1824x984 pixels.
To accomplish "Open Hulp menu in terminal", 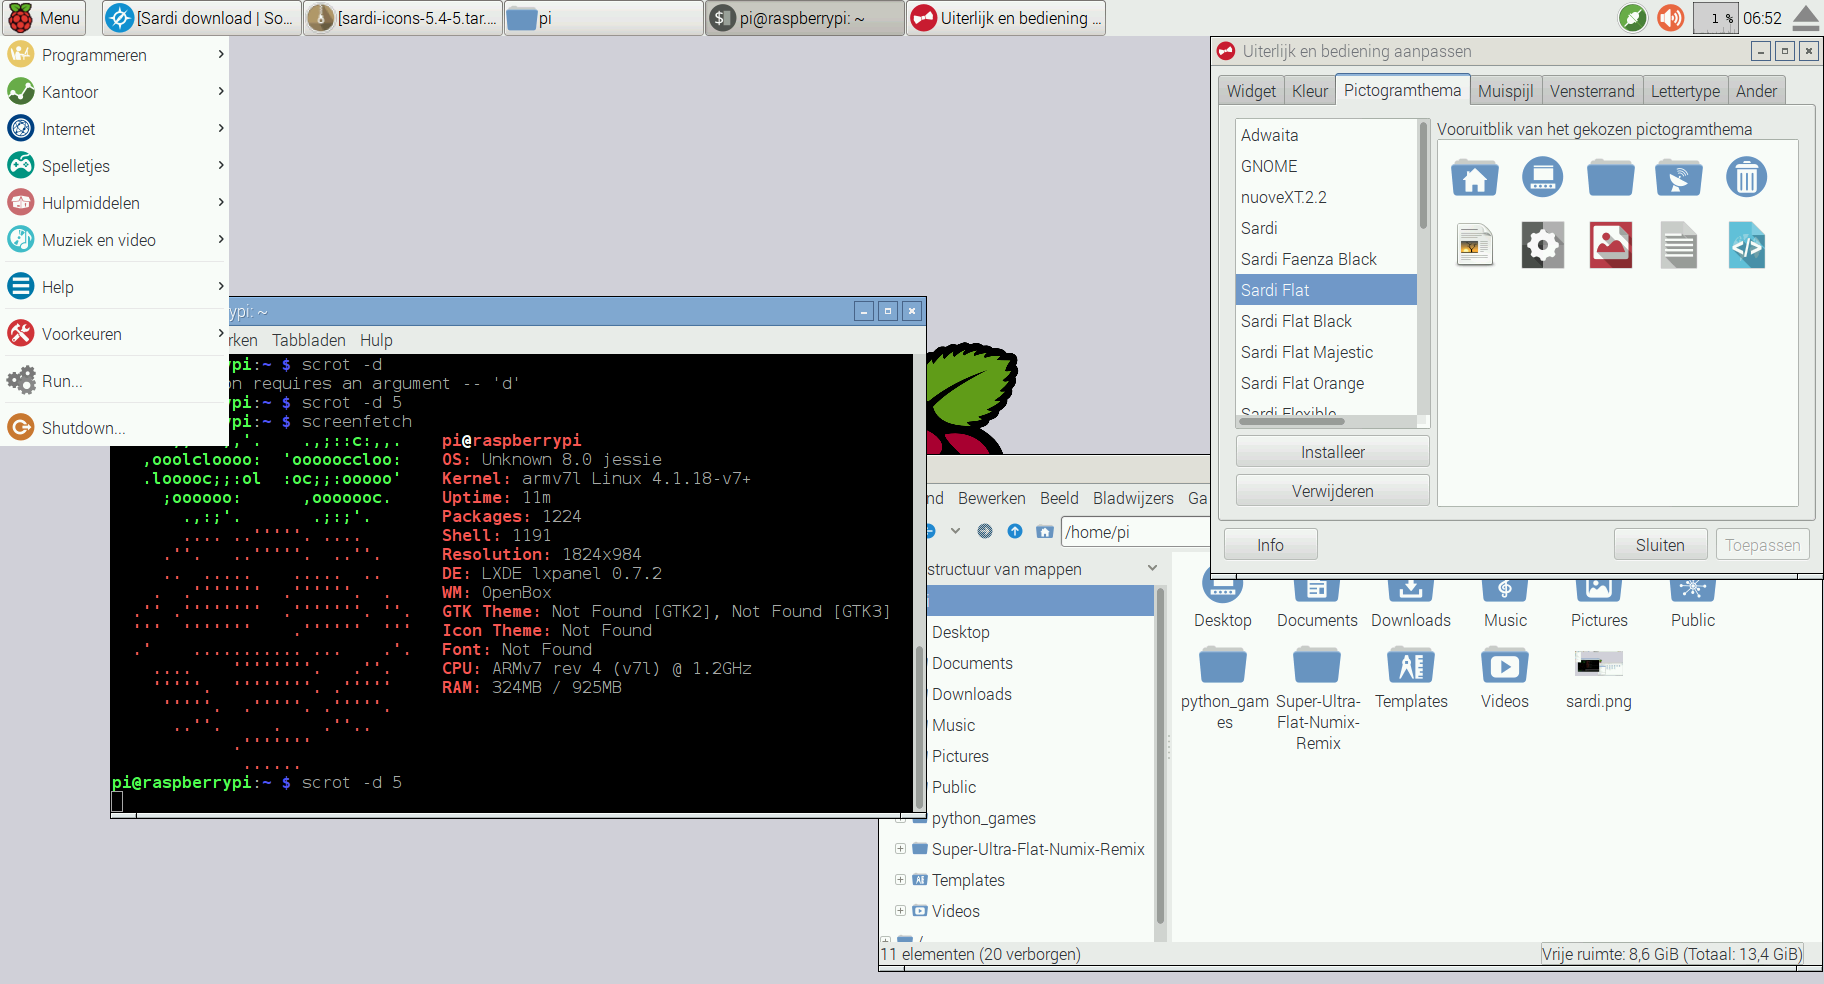I will (x=376, y=340).
